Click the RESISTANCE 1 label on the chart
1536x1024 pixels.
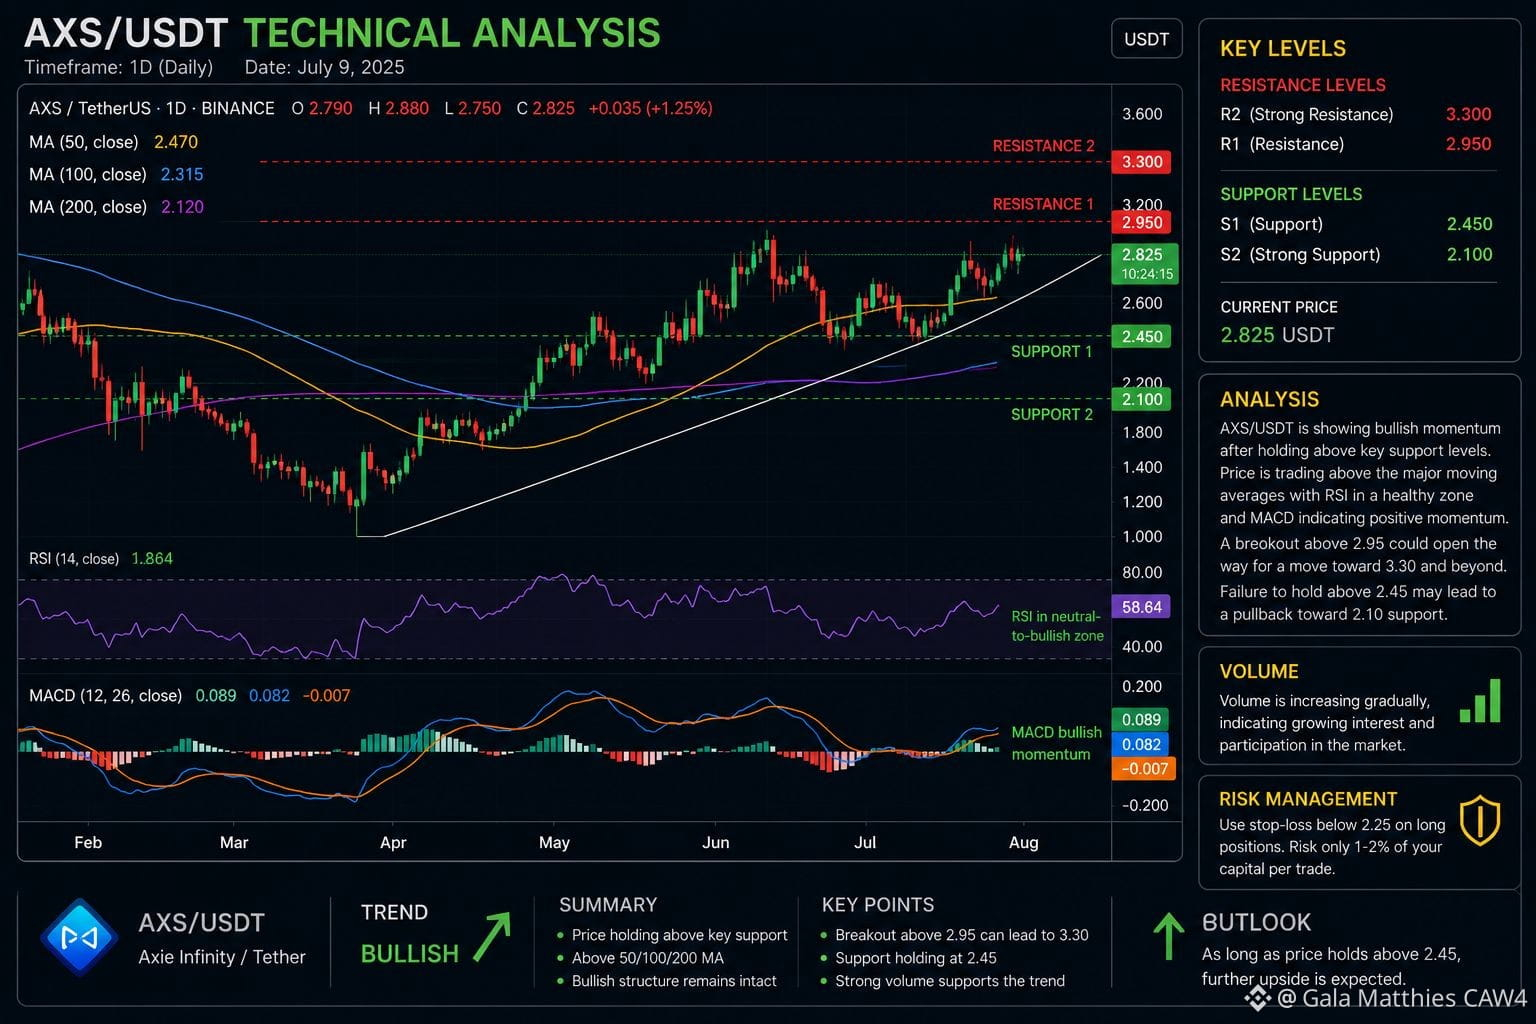point(1043,204)
